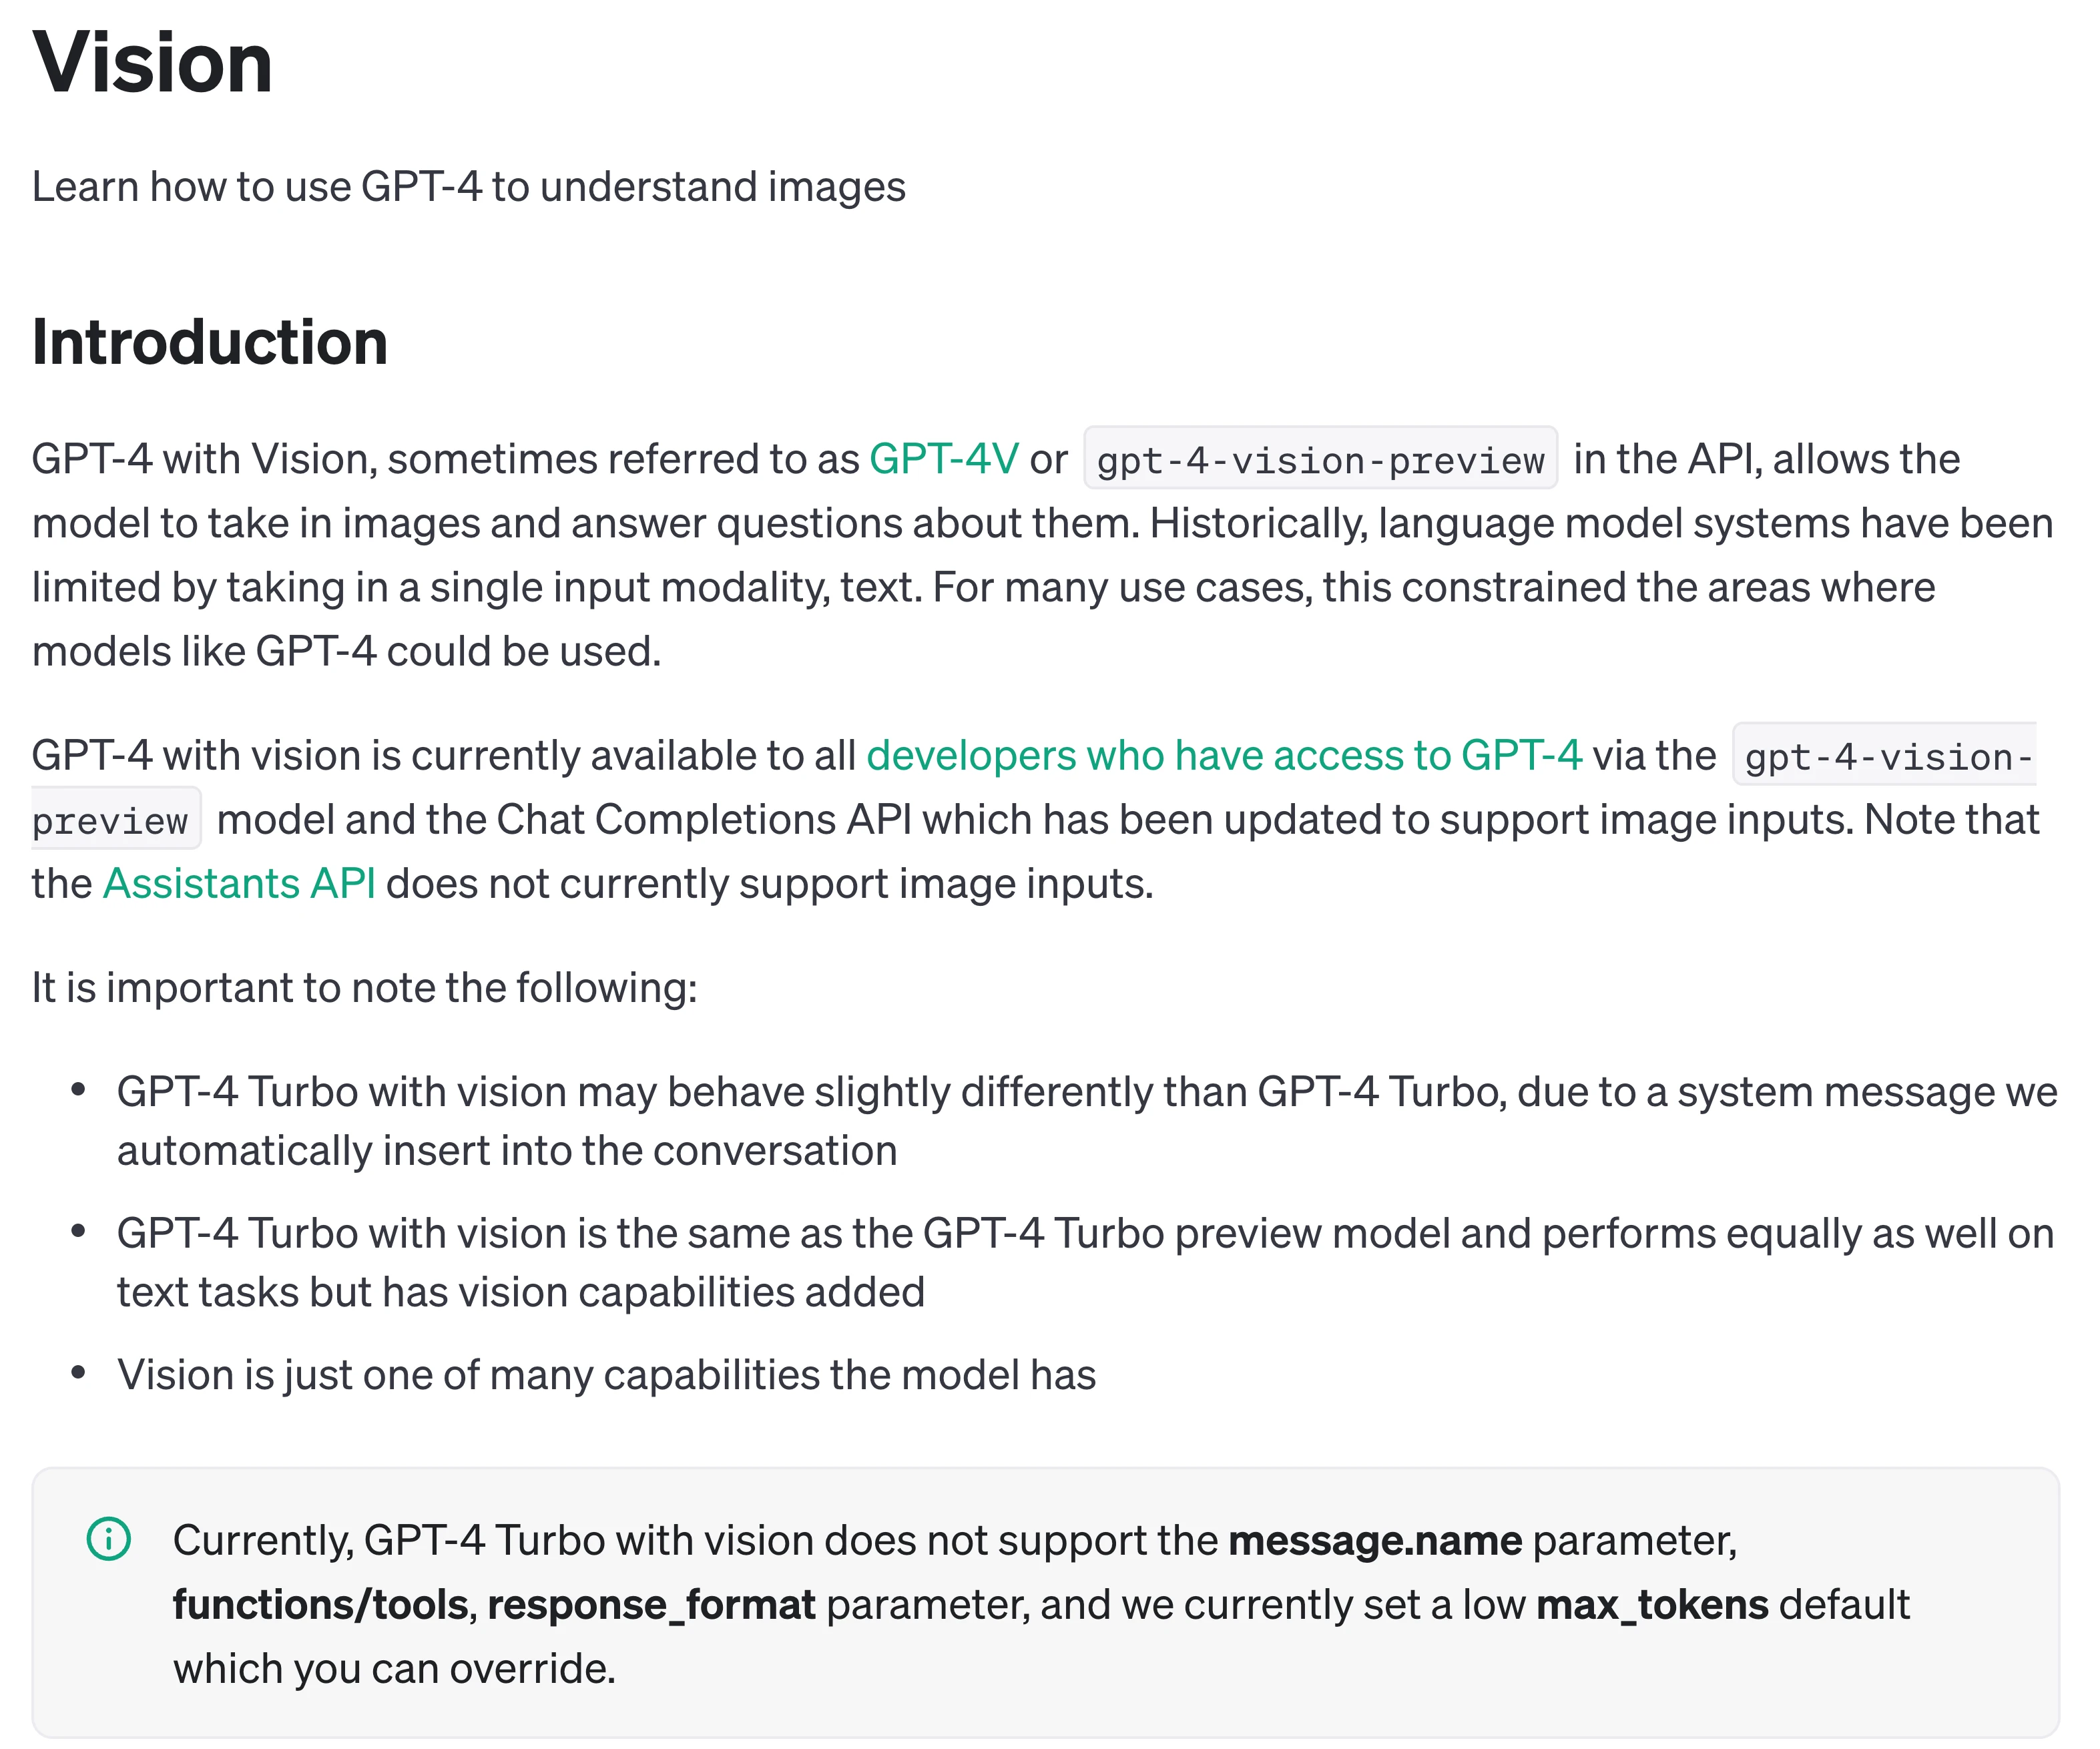The width and height of the screenshot is (2100, 1749).
Task: Open the GPT-4V link
Action: 943,459
